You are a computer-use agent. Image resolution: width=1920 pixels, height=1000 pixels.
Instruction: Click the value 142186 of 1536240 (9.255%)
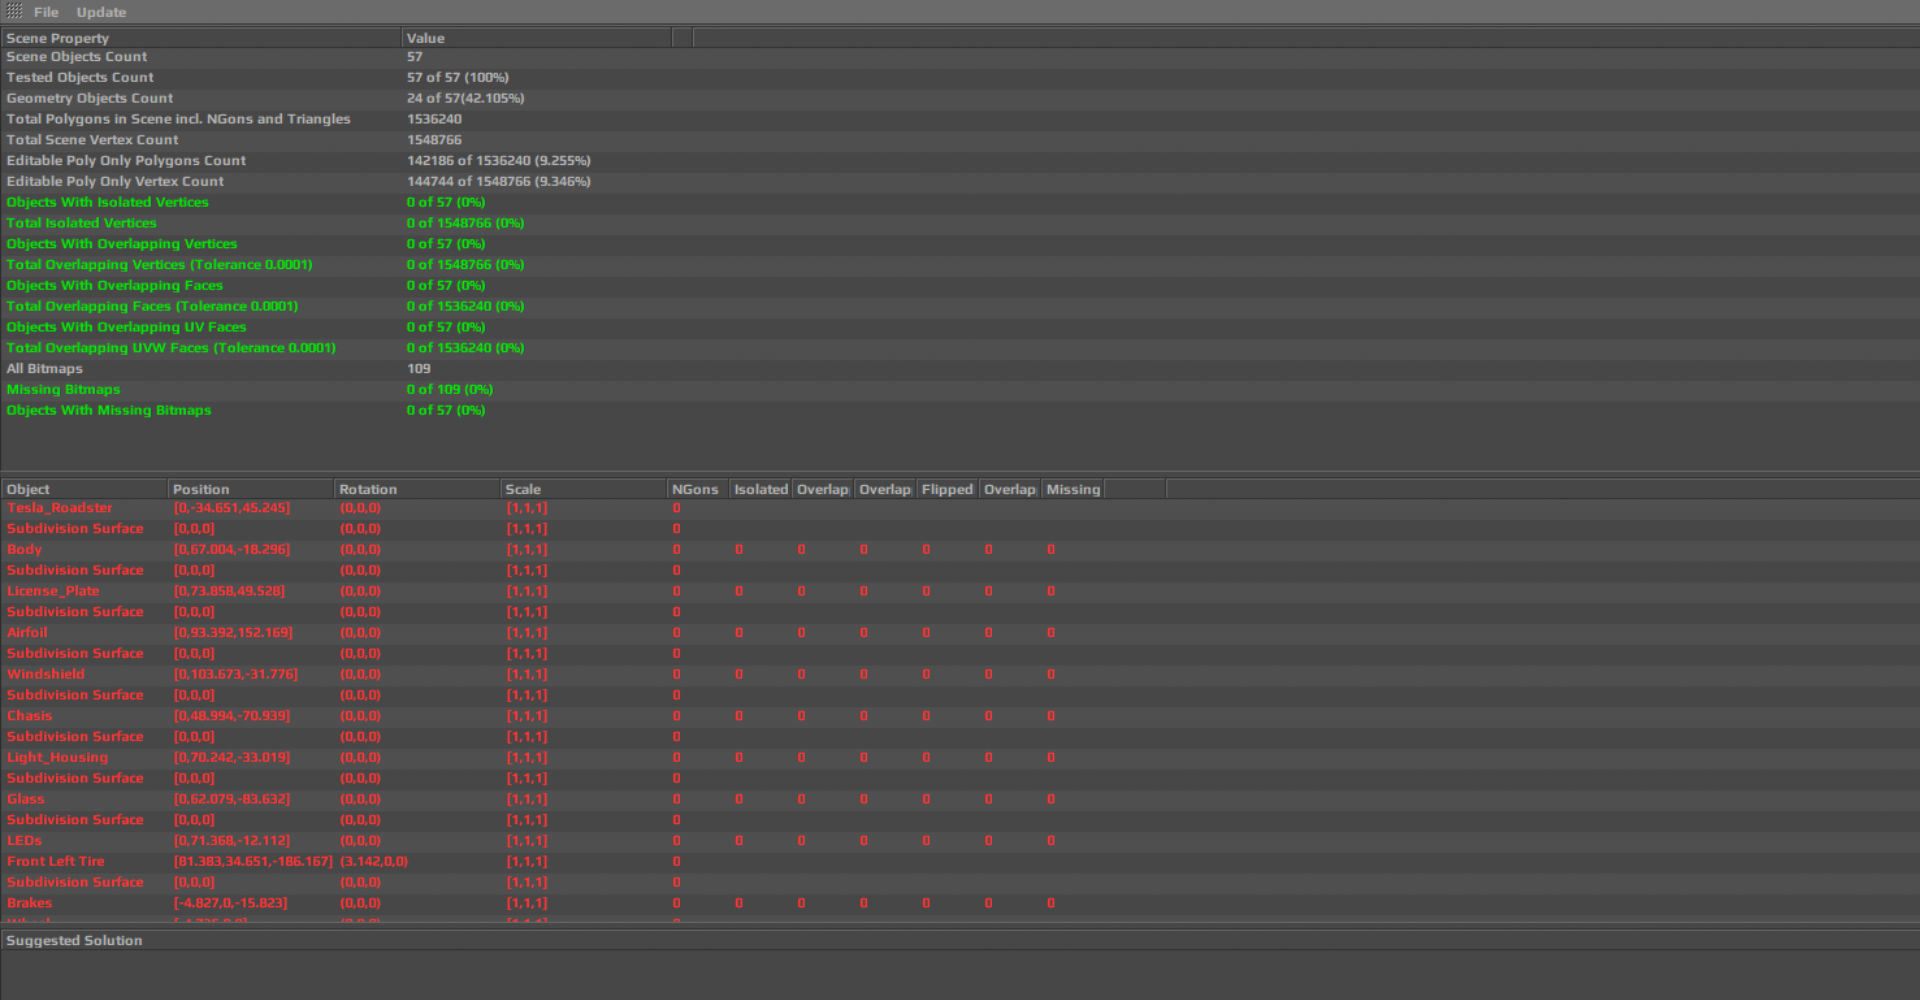[x=498, y=161]
